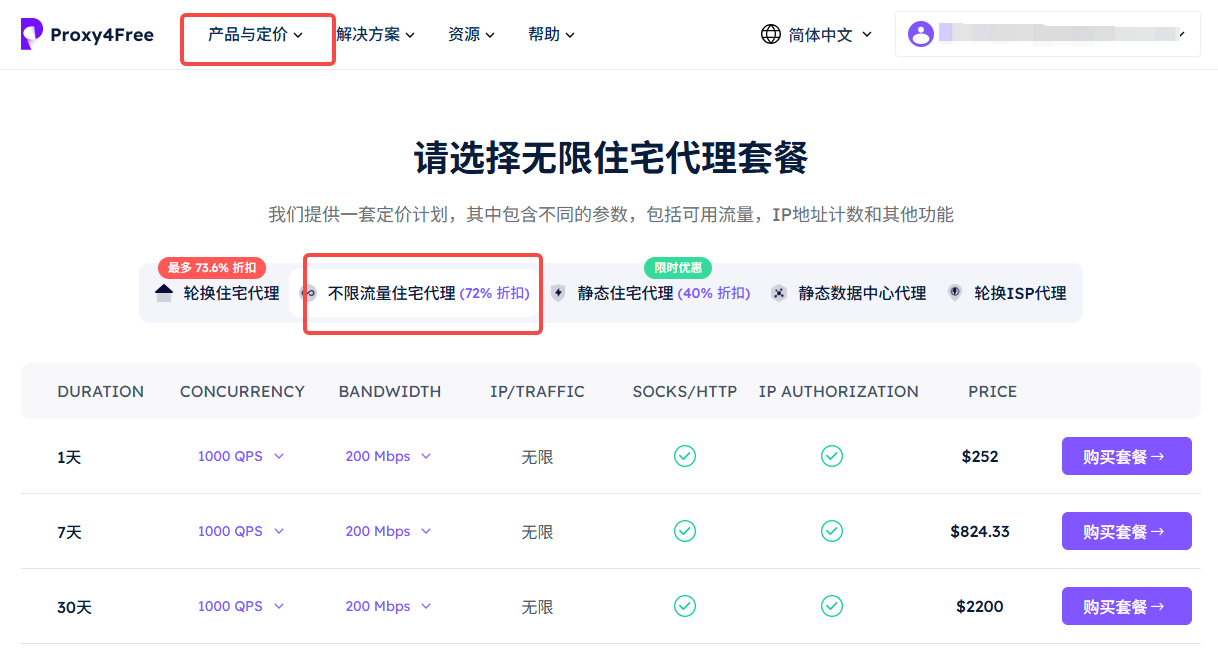Screen dimensions: 1218x652
Task: Click 购买套餐 button for the 1天 plan
Action: [1126, 456]
